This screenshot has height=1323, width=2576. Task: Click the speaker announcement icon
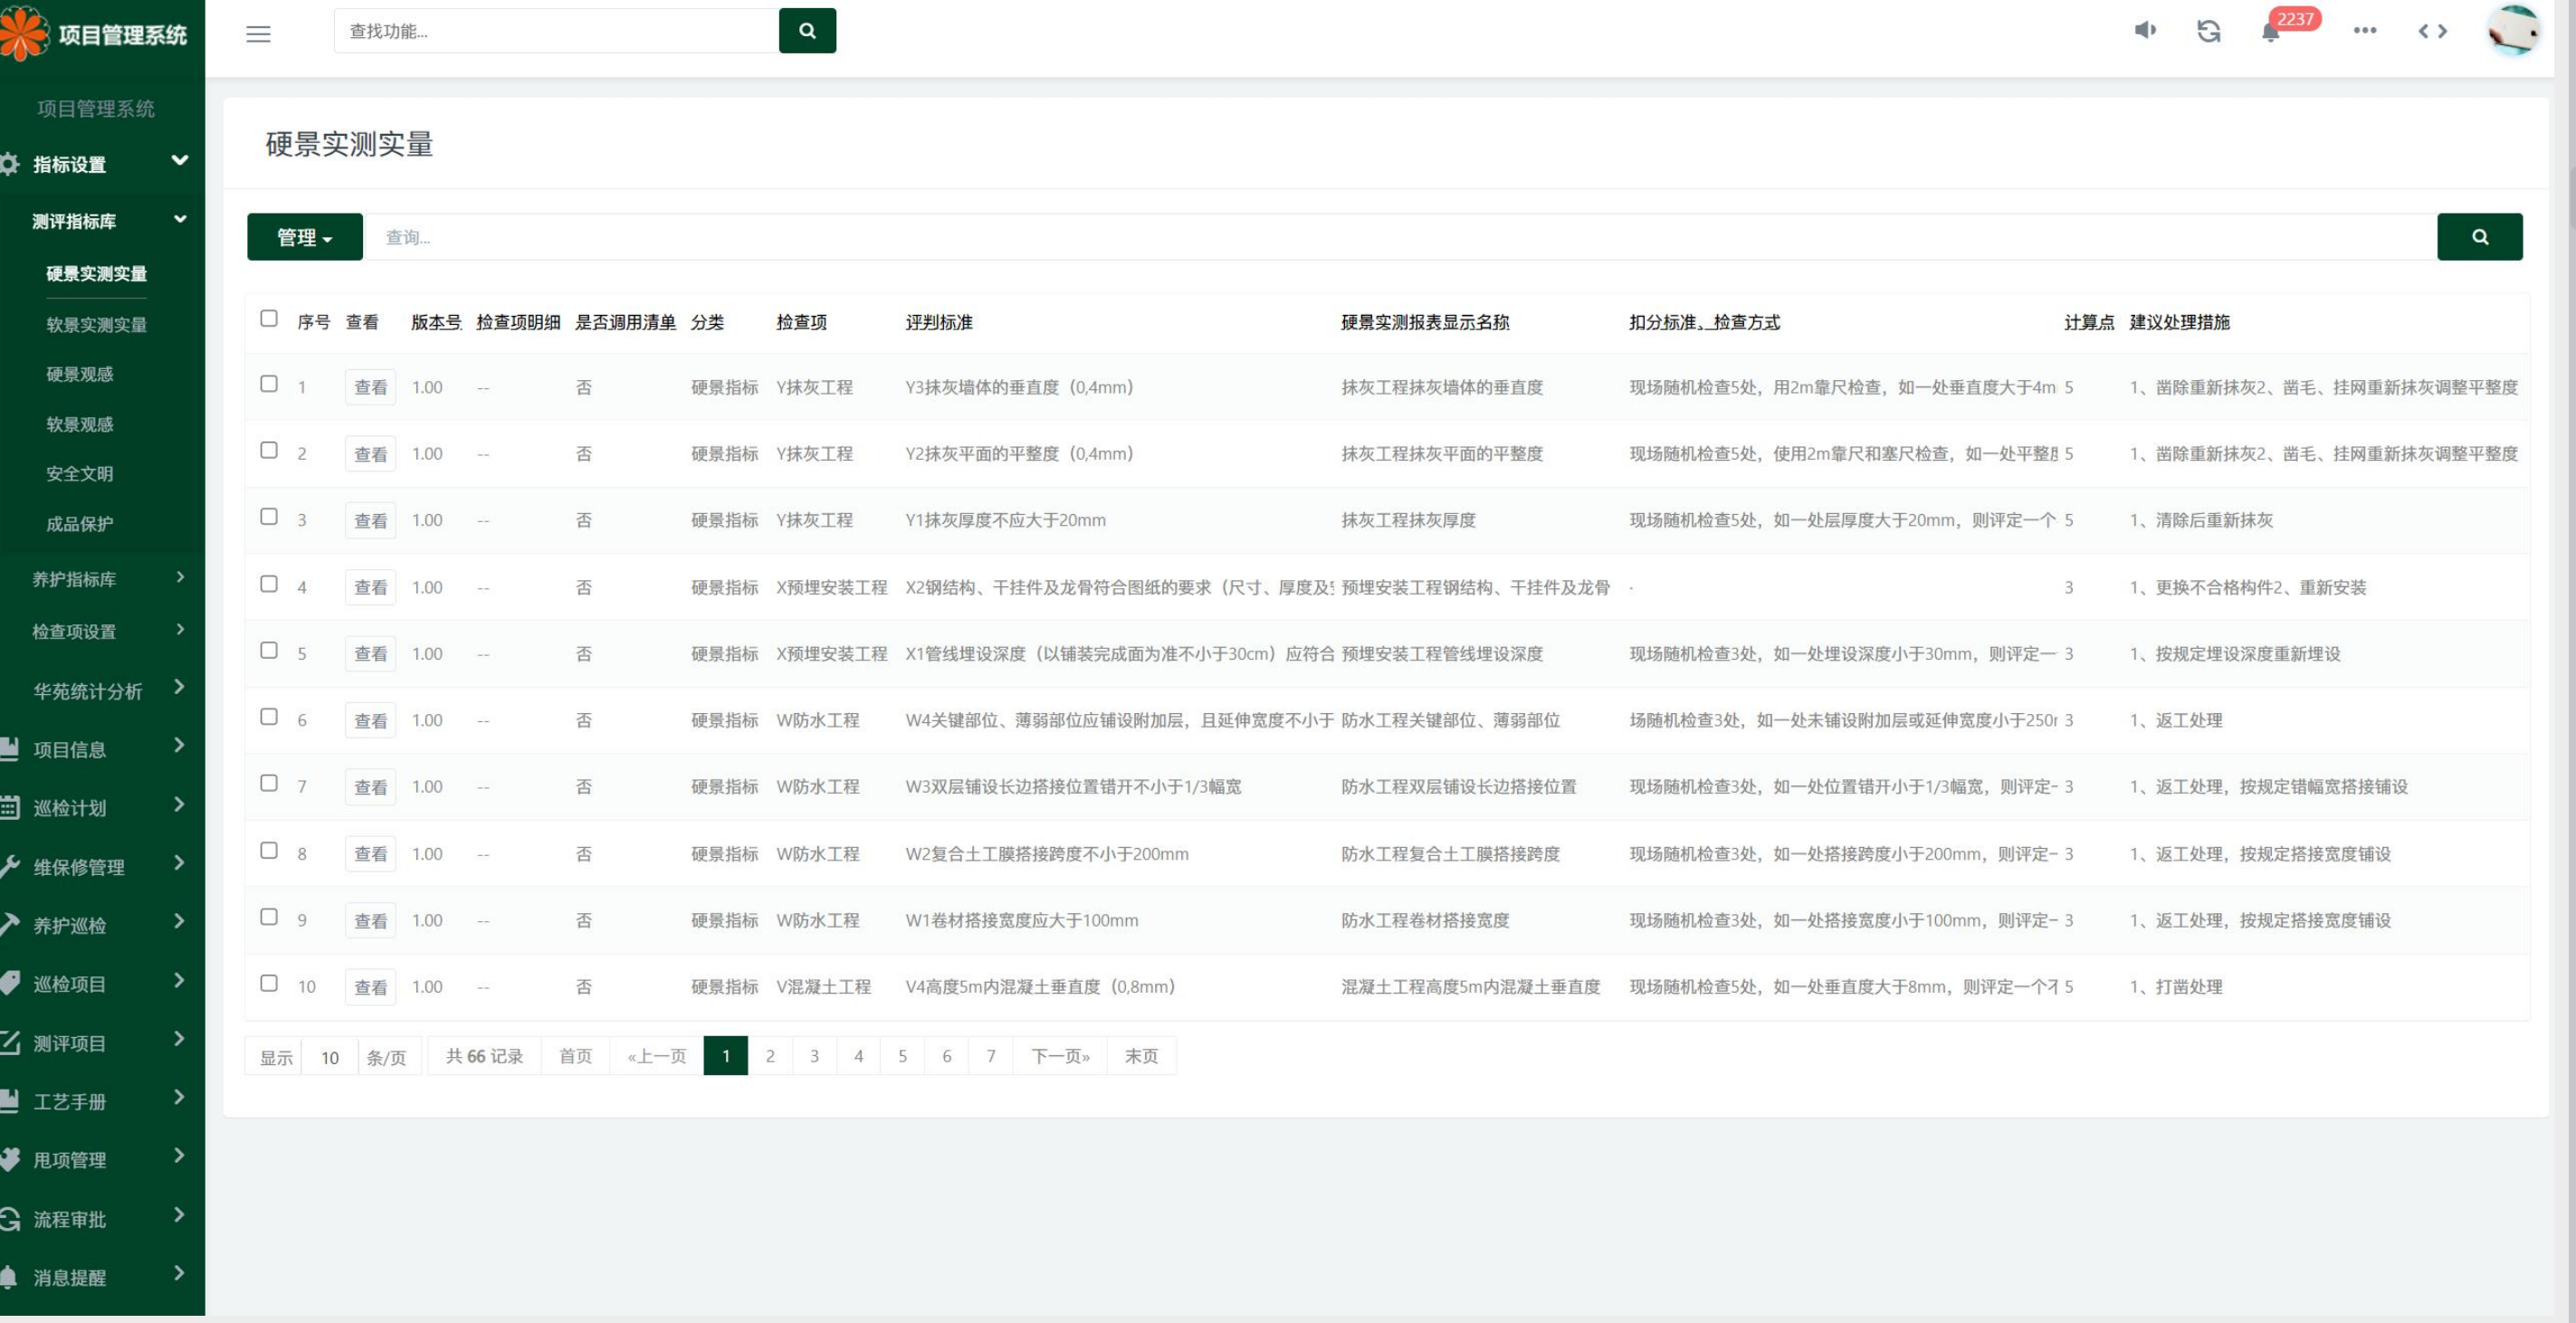pyautogui.click(x=2145, y=31)
